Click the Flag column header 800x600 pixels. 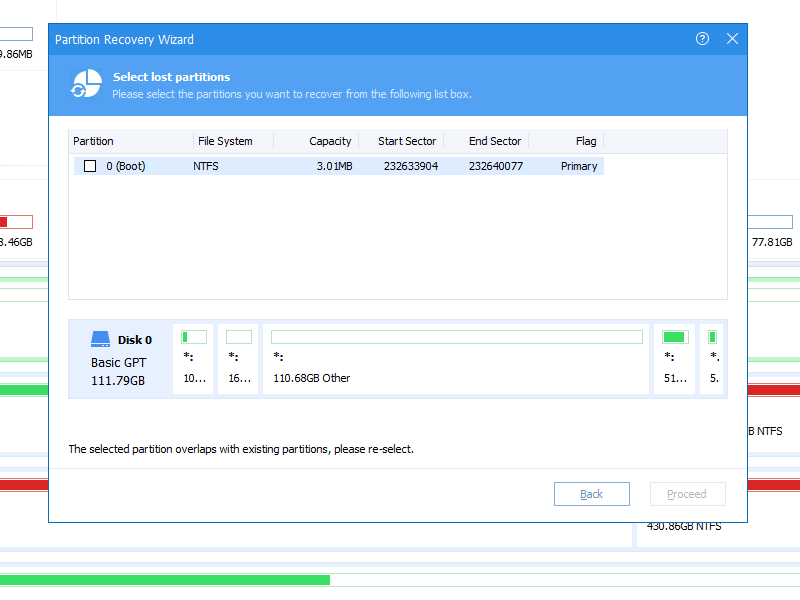coord(586,141)
